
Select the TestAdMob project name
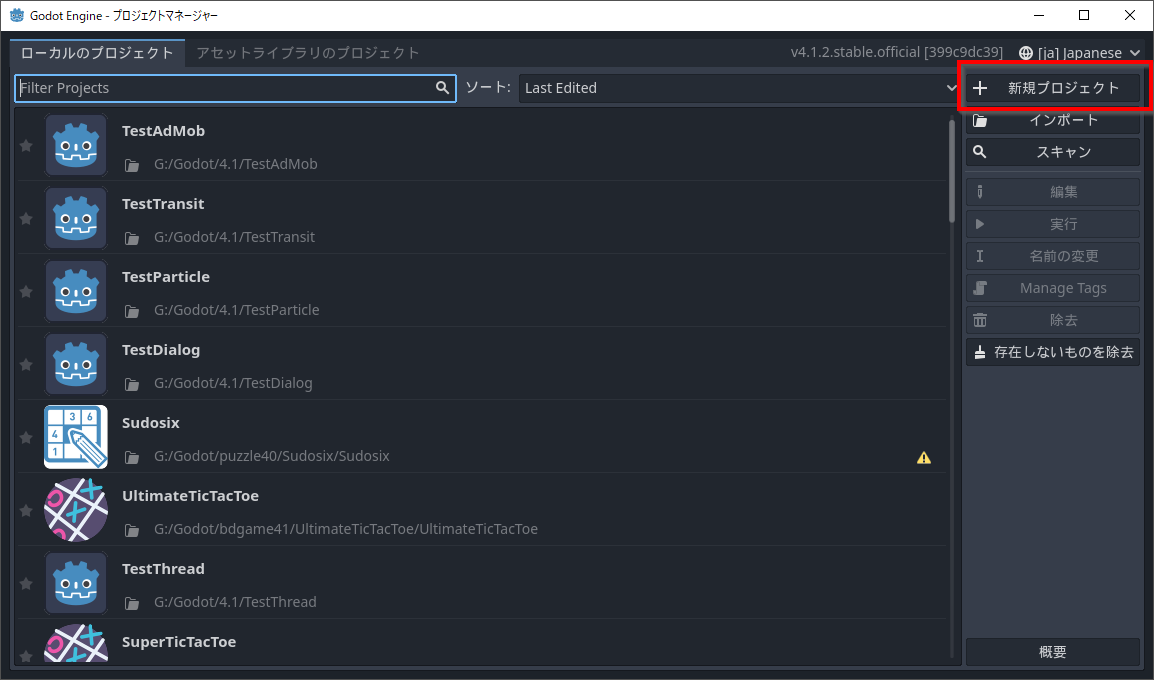[x=163, y=131]
